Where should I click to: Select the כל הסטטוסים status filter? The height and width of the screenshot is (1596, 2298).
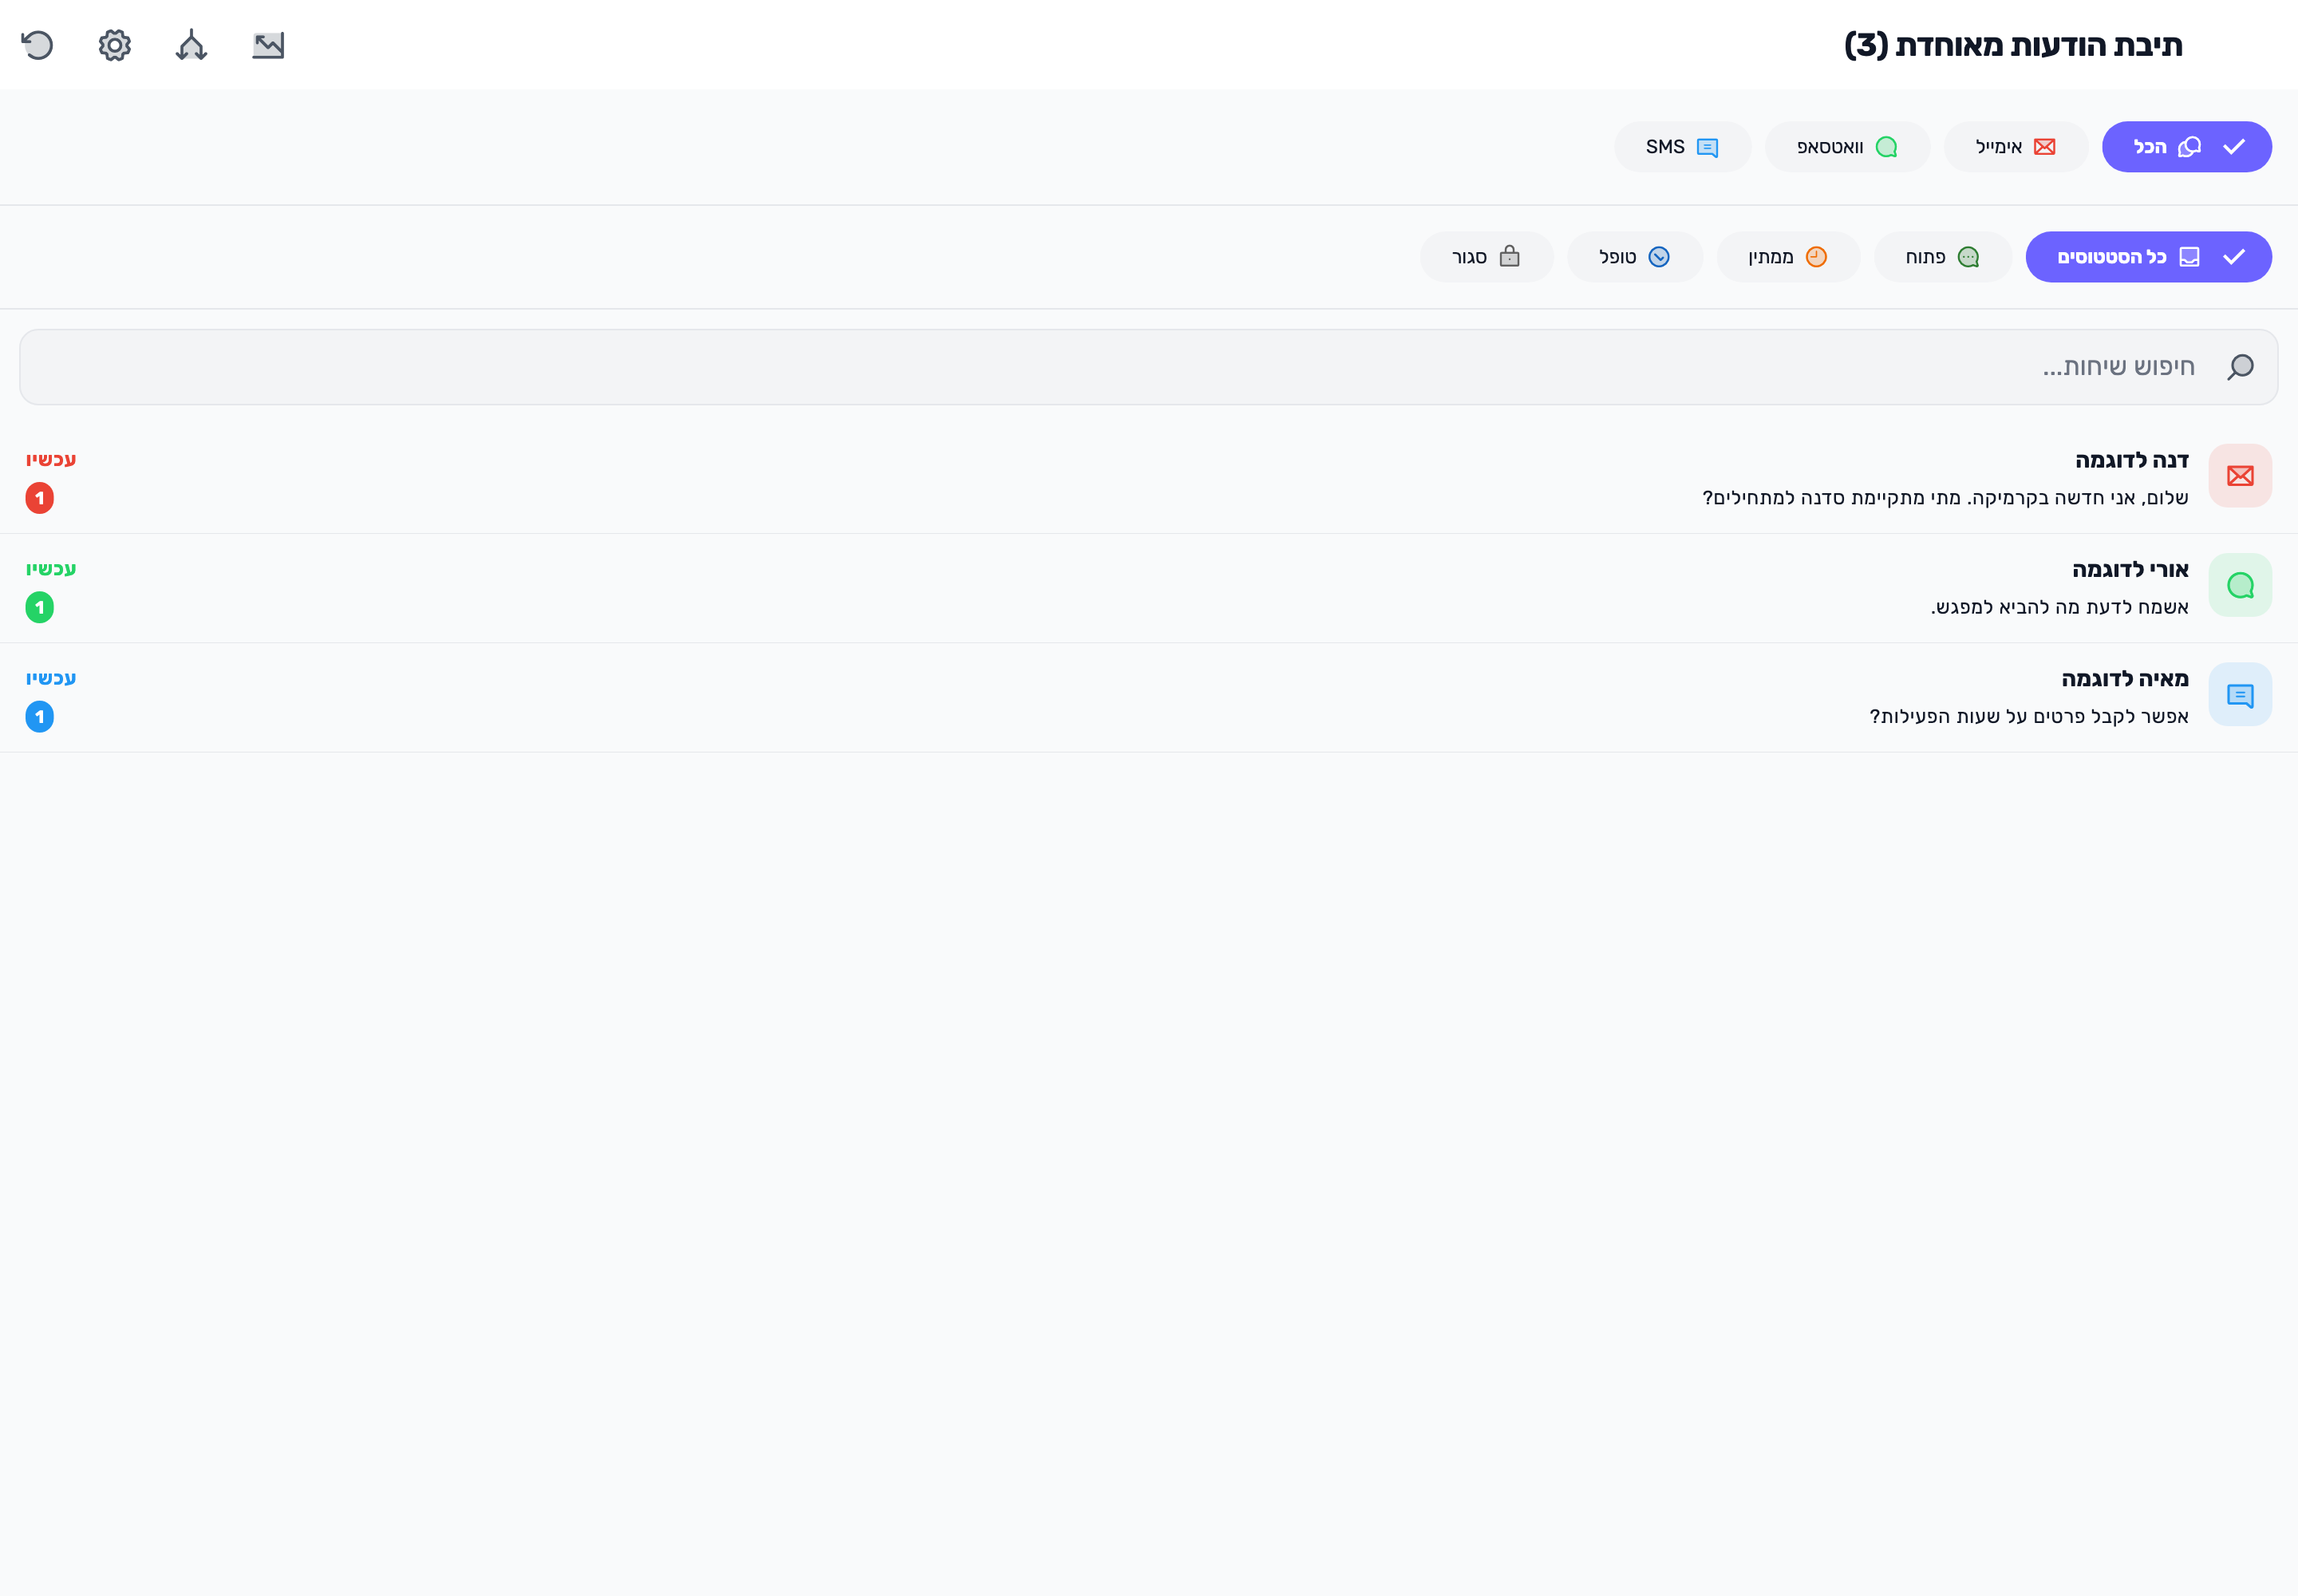pos(2148,257)
